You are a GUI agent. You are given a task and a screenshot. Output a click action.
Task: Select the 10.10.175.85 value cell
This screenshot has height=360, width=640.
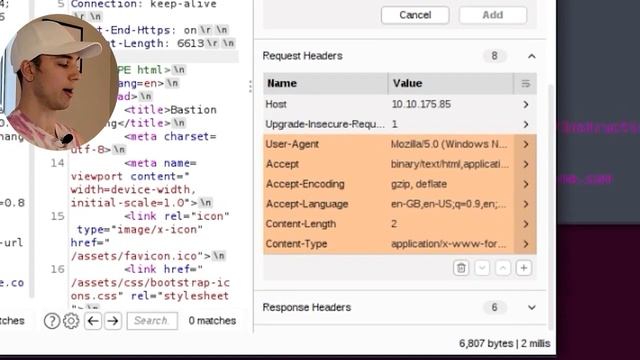point(421,104)
